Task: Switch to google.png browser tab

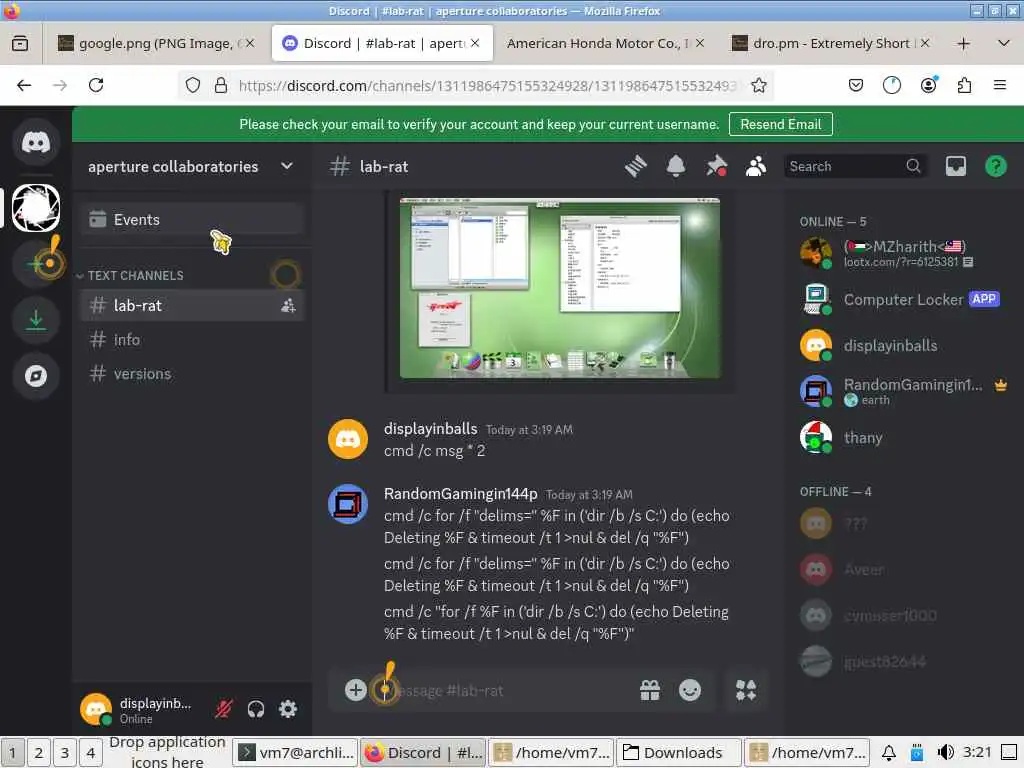Action: click(155, 43)
